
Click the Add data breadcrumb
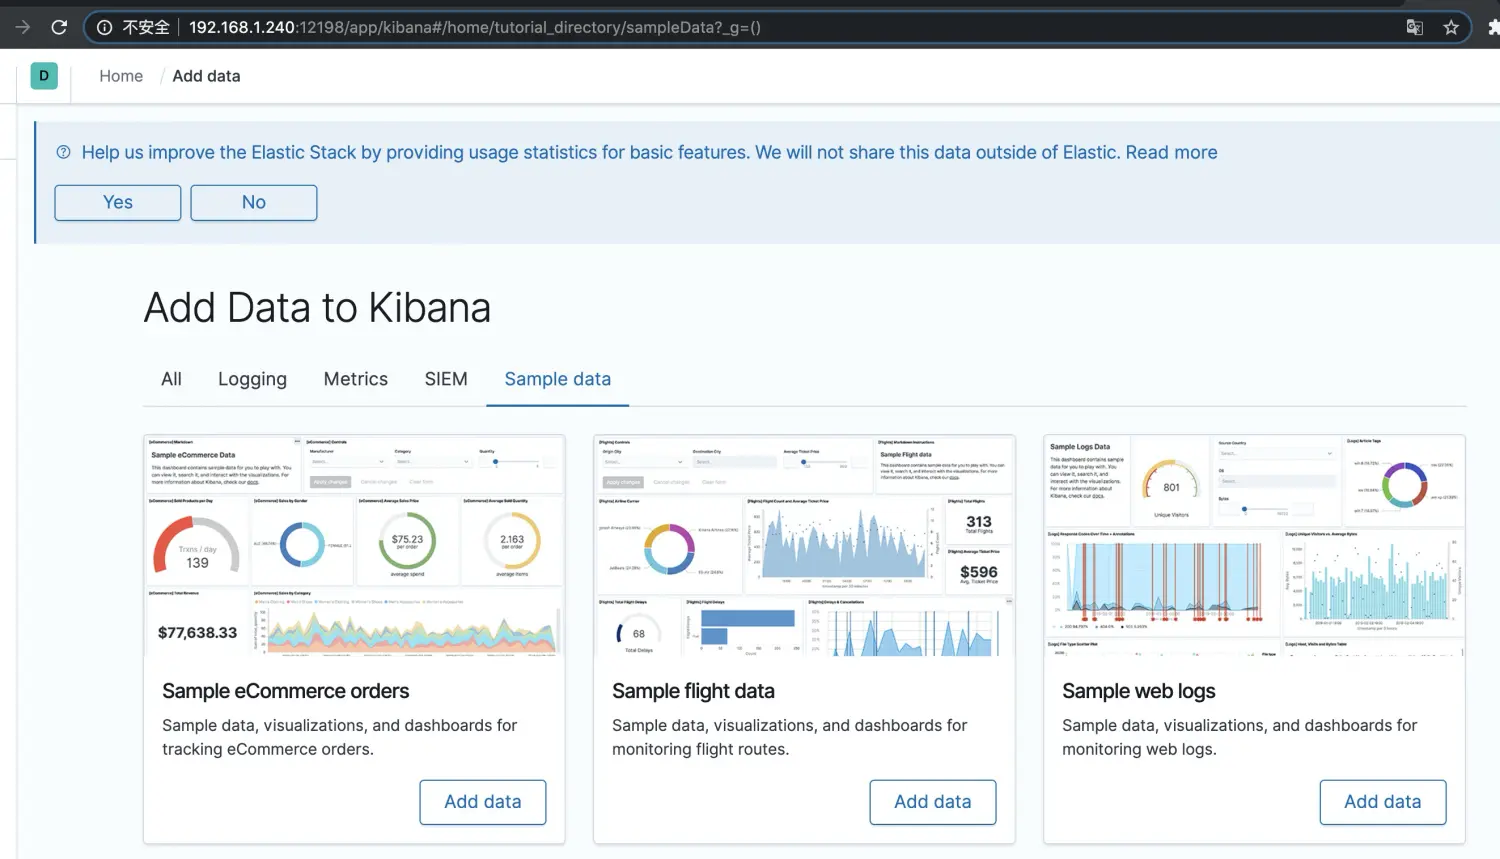click(x=206, y=76)
